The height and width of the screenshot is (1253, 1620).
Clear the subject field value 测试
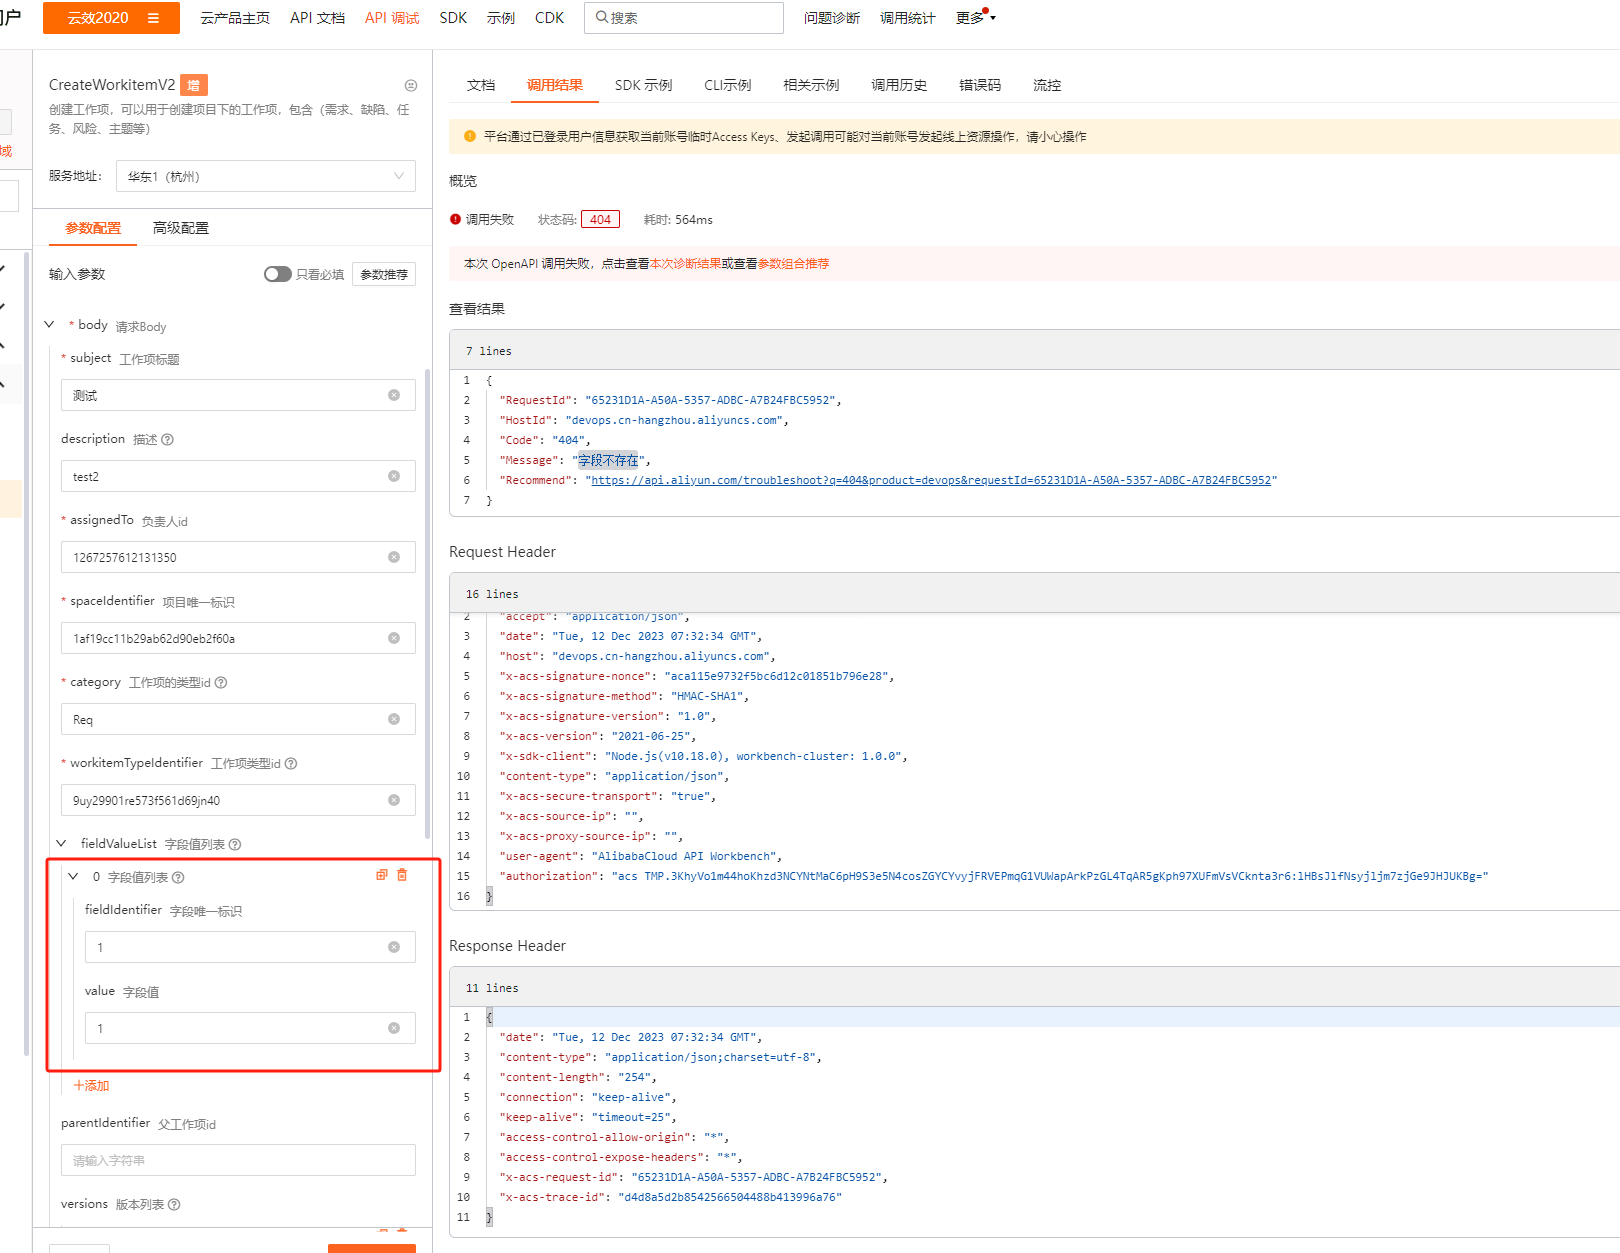(394, 395)
